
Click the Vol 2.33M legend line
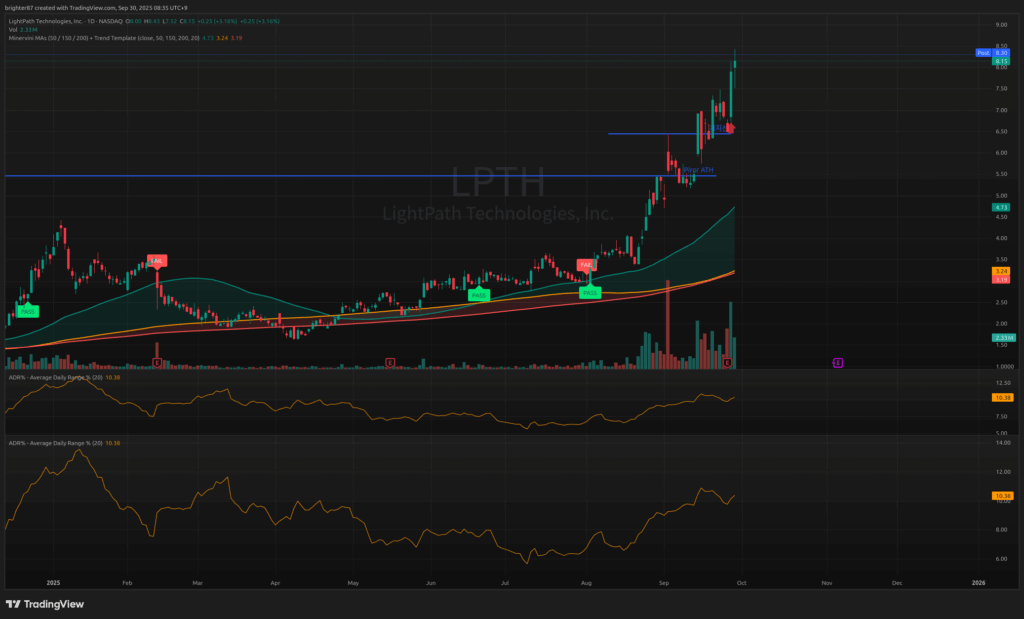(x=23, y=30)
